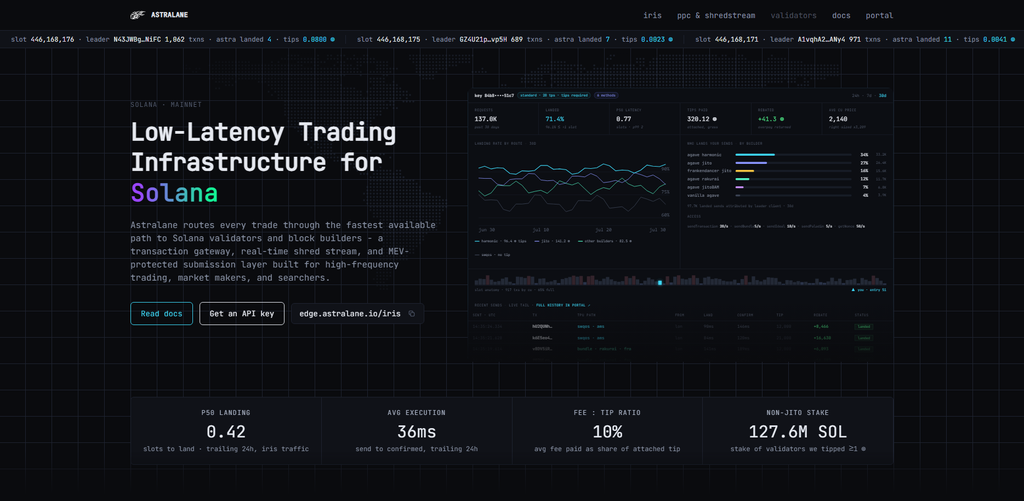This screenshot has height=501, width=1024.
Task: Click the 127.6M SOL stake stat
Action: pyautogui.click(x=798, y=432)
